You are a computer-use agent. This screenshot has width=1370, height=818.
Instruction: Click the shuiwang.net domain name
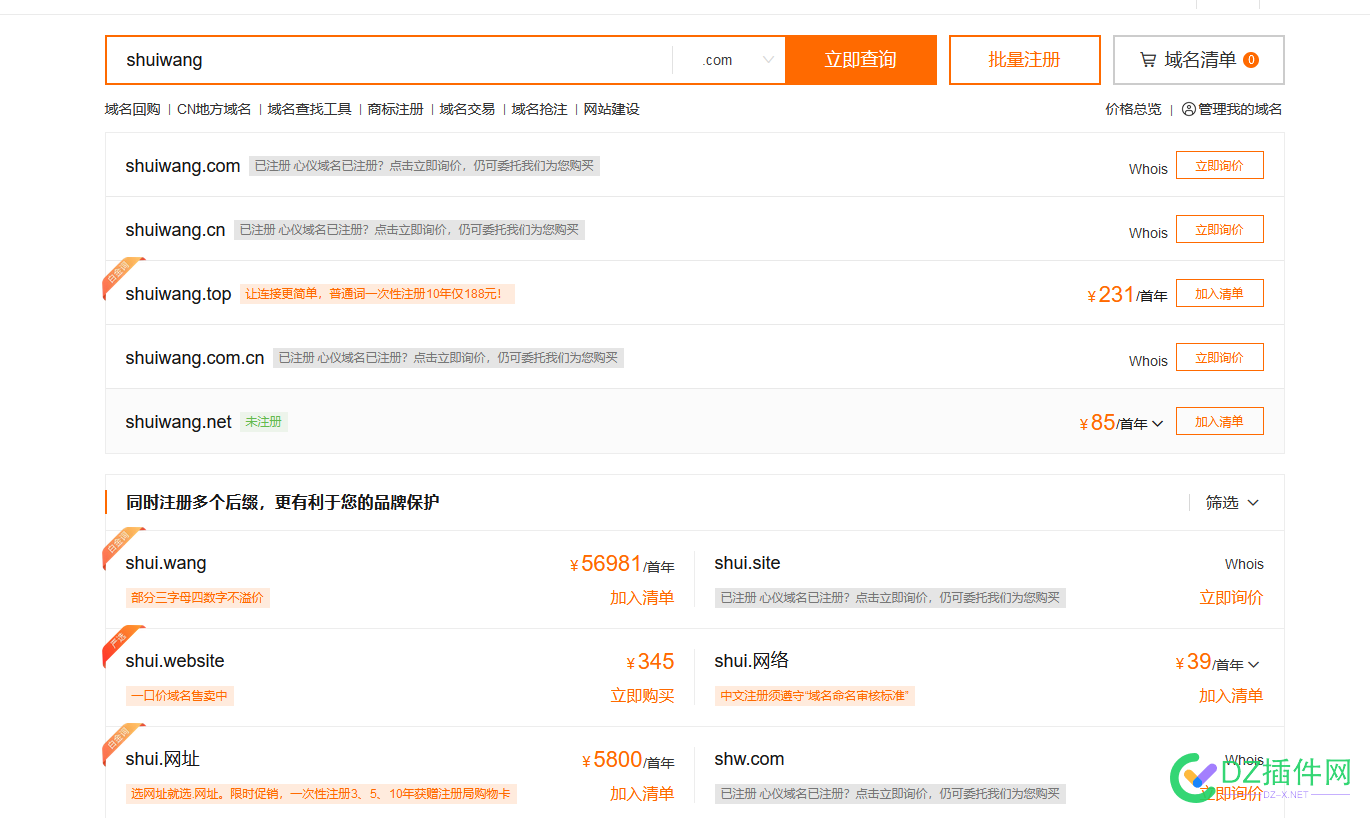178,422
